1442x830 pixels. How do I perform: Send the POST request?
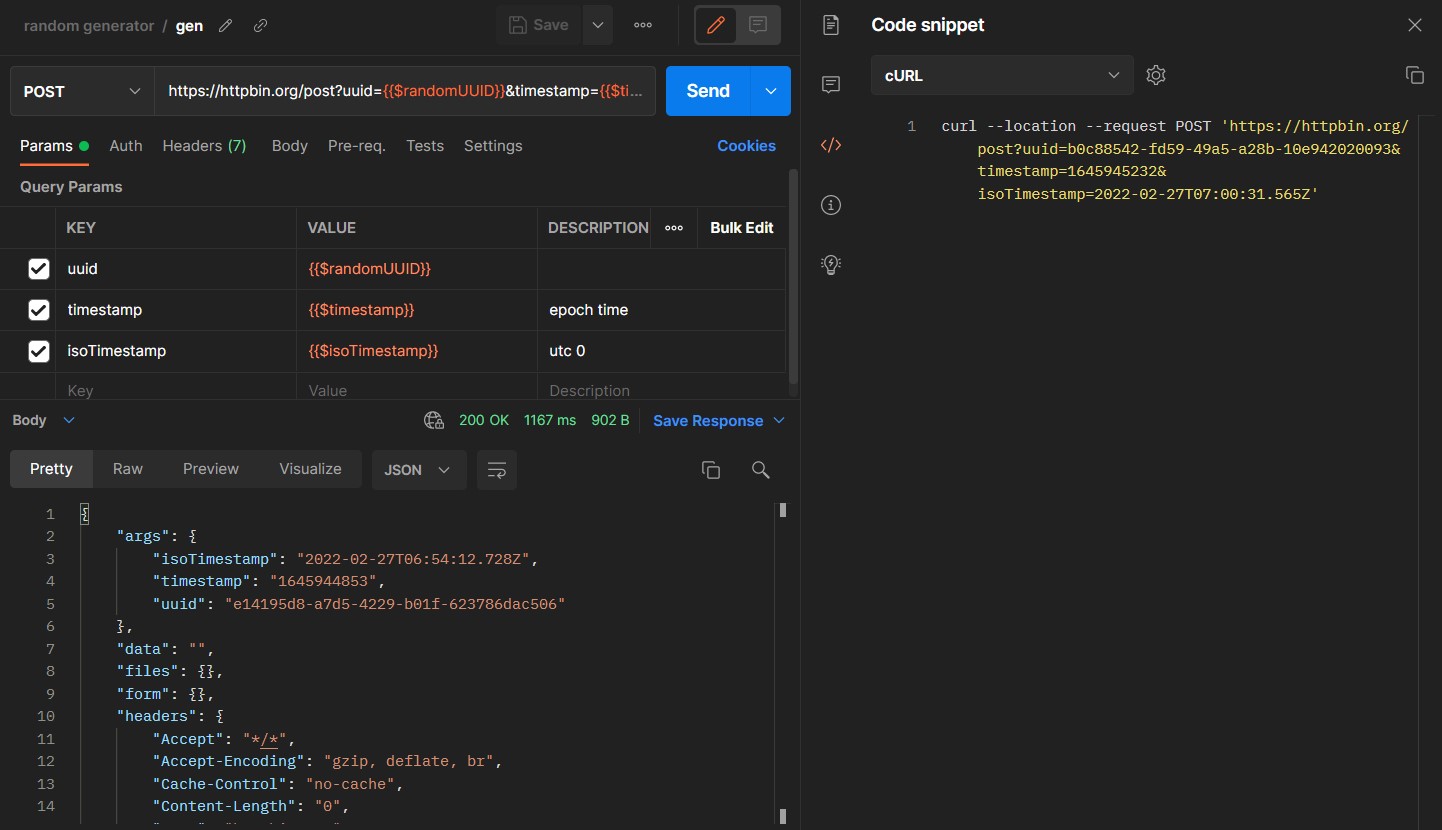(x=709, y=91)
